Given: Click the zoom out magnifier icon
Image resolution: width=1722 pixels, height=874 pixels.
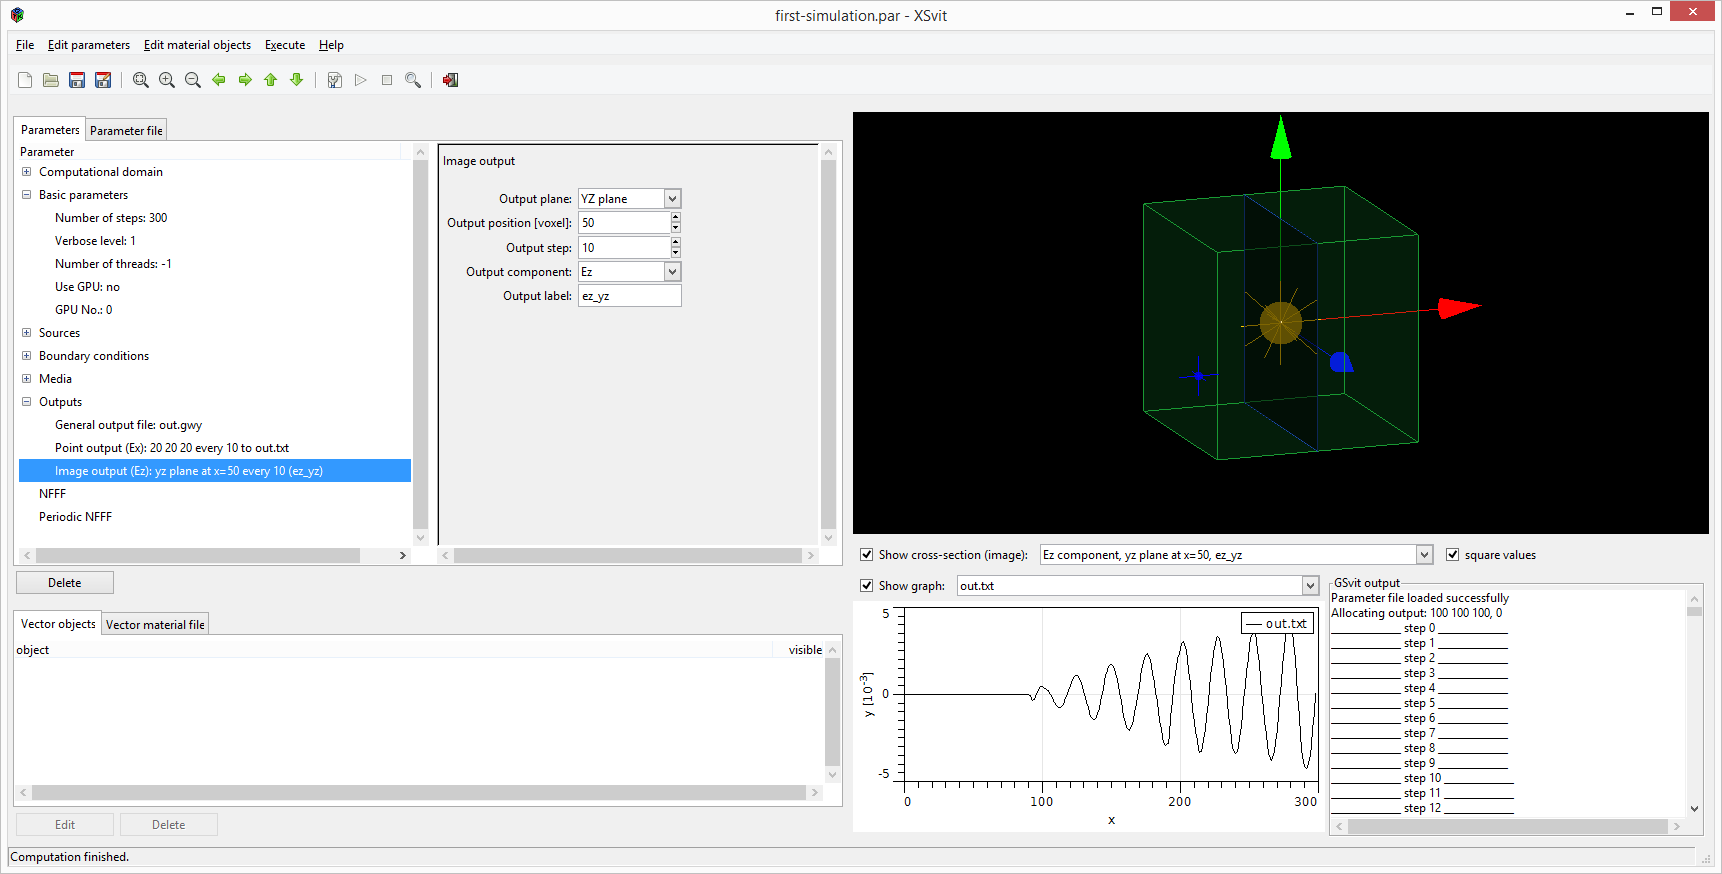Looking at the screenshot, I should click(x=193, y=80).
